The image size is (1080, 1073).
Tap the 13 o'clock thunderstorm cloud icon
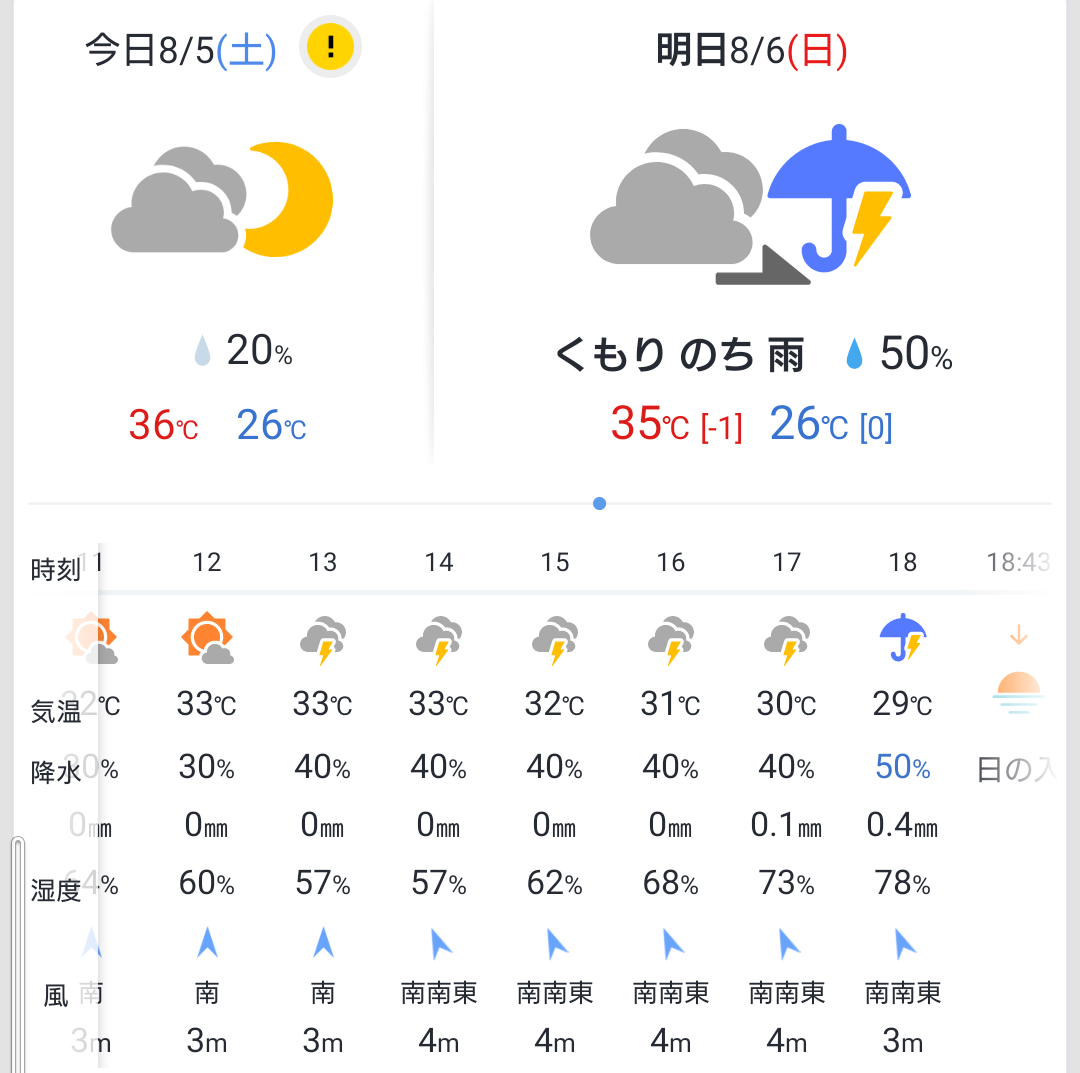click(323, 640)
